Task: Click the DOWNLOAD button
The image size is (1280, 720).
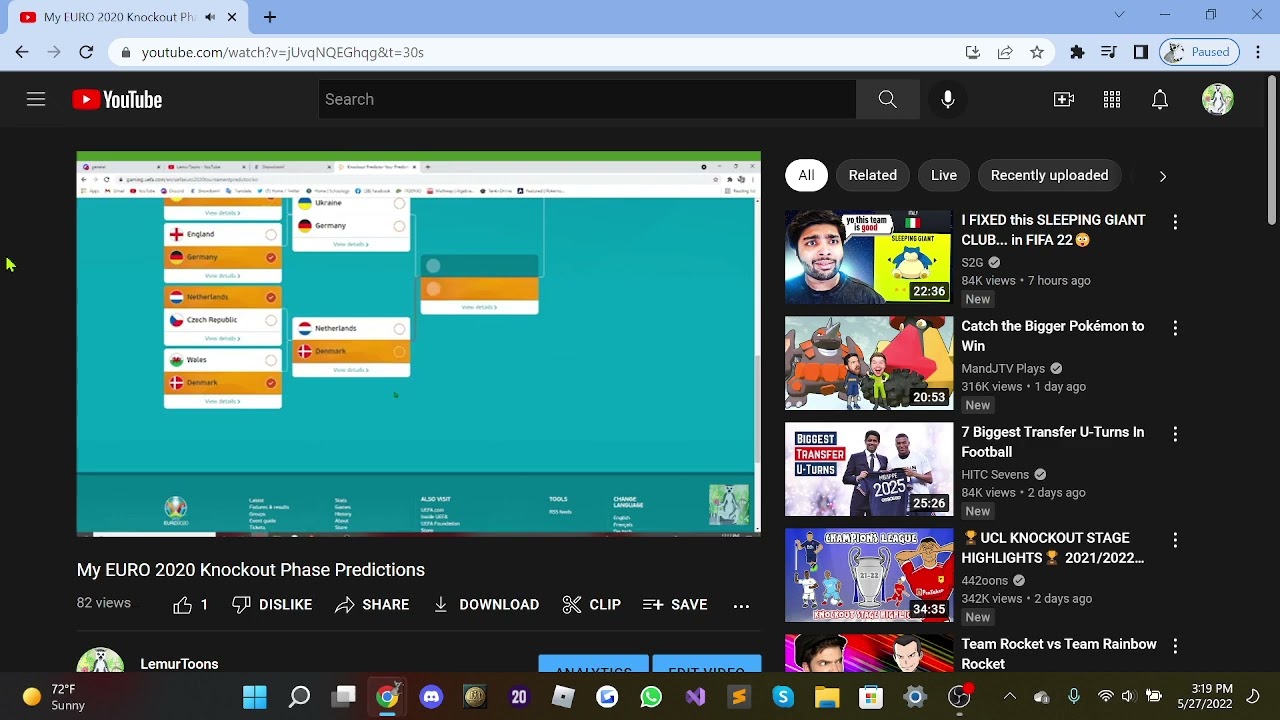Action: click(486, 605)
